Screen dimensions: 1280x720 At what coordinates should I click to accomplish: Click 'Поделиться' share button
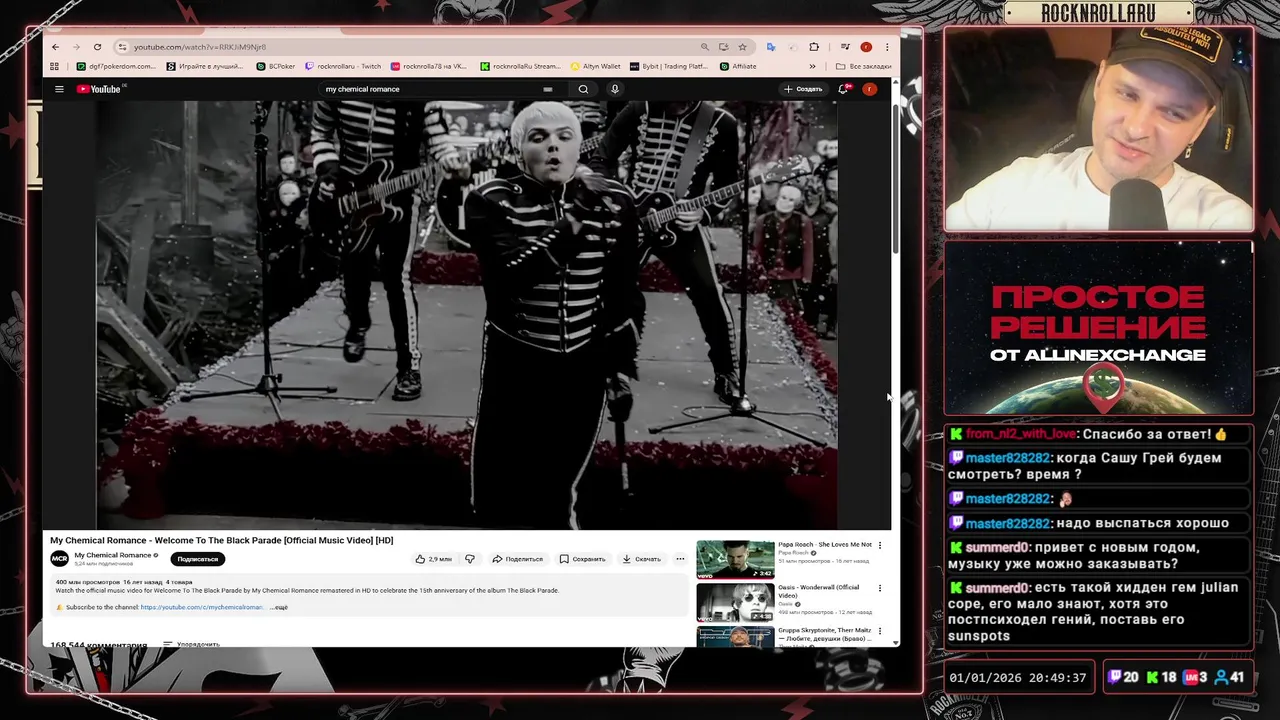(517, 559)
